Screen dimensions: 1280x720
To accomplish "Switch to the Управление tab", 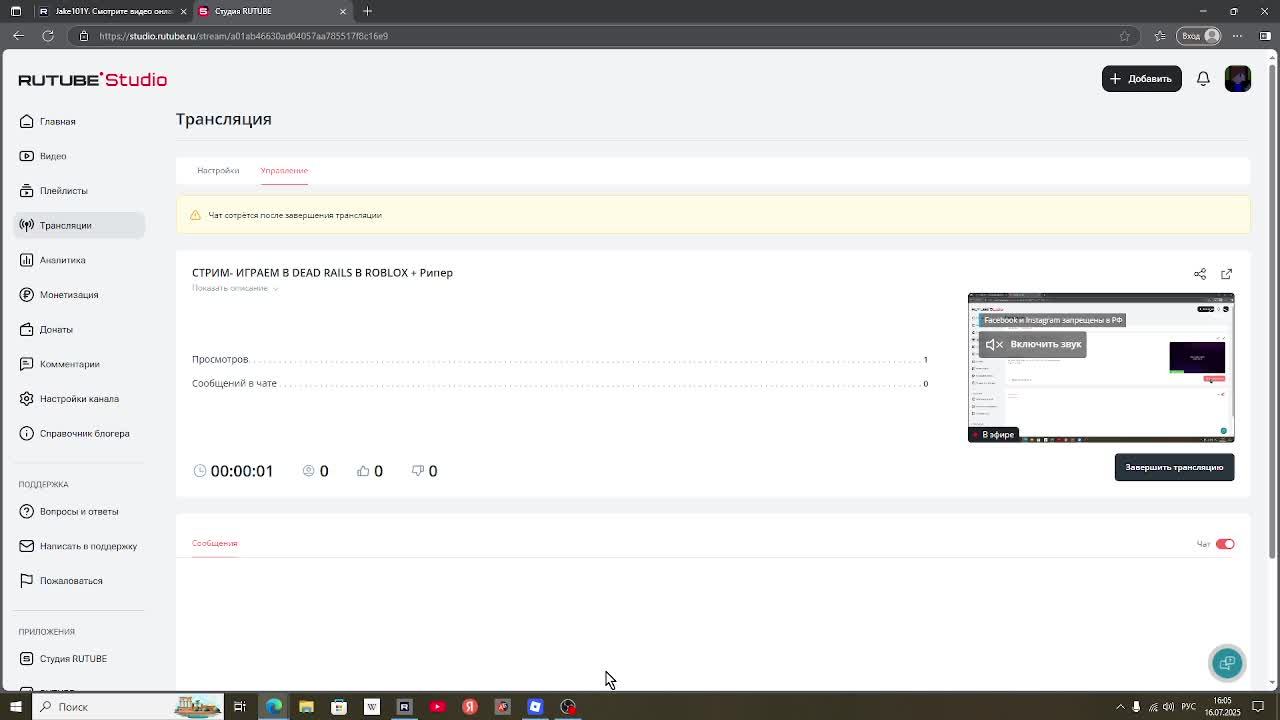I will point(284,170).
